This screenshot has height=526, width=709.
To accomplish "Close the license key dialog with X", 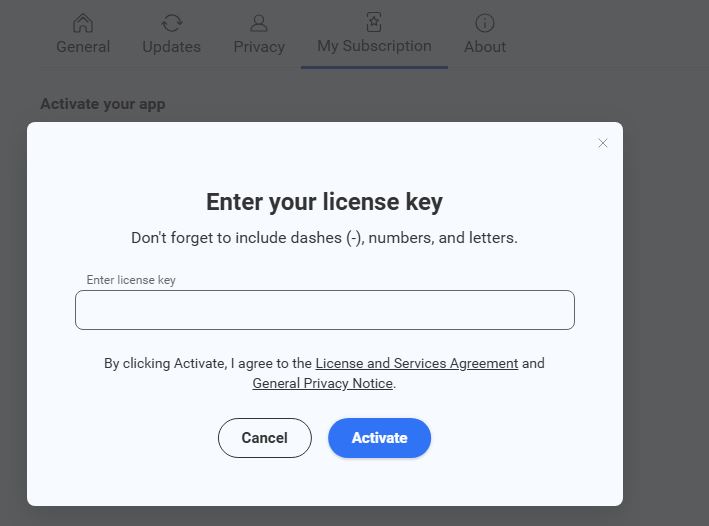I will (x=603, y=143).
